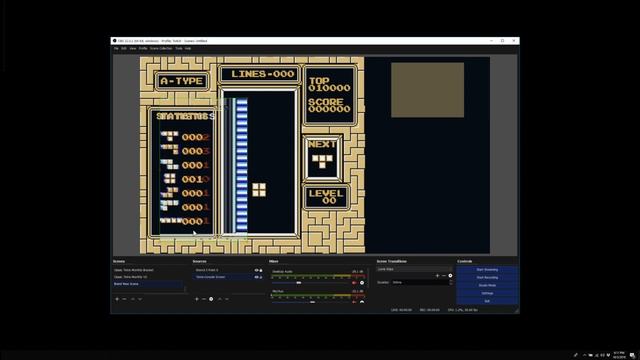The height and width of the screenshot is (360, 640).
Task: Open the Profile menu
Action: click(143, 48)
